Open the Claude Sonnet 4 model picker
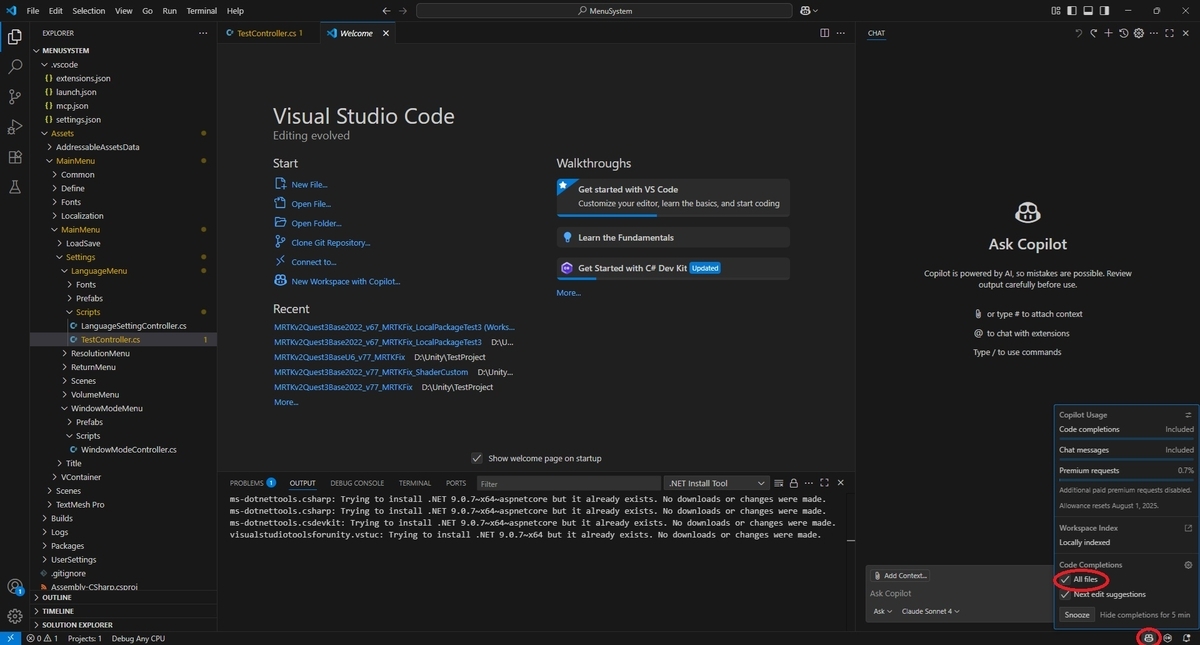Viewport: 1200px width, 645px height. (x=931, y=611)
